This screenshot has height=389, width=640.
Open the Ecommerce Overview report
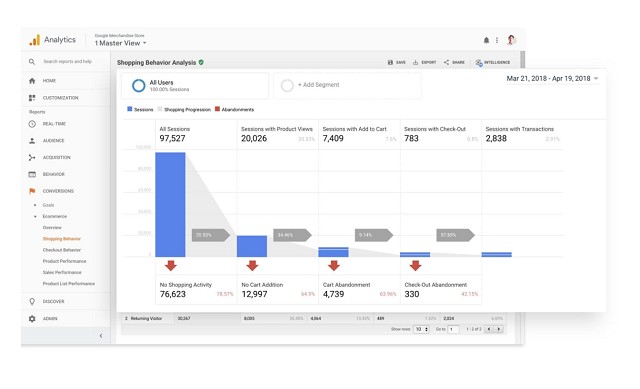pyautogui.click(x=52, y=228)
